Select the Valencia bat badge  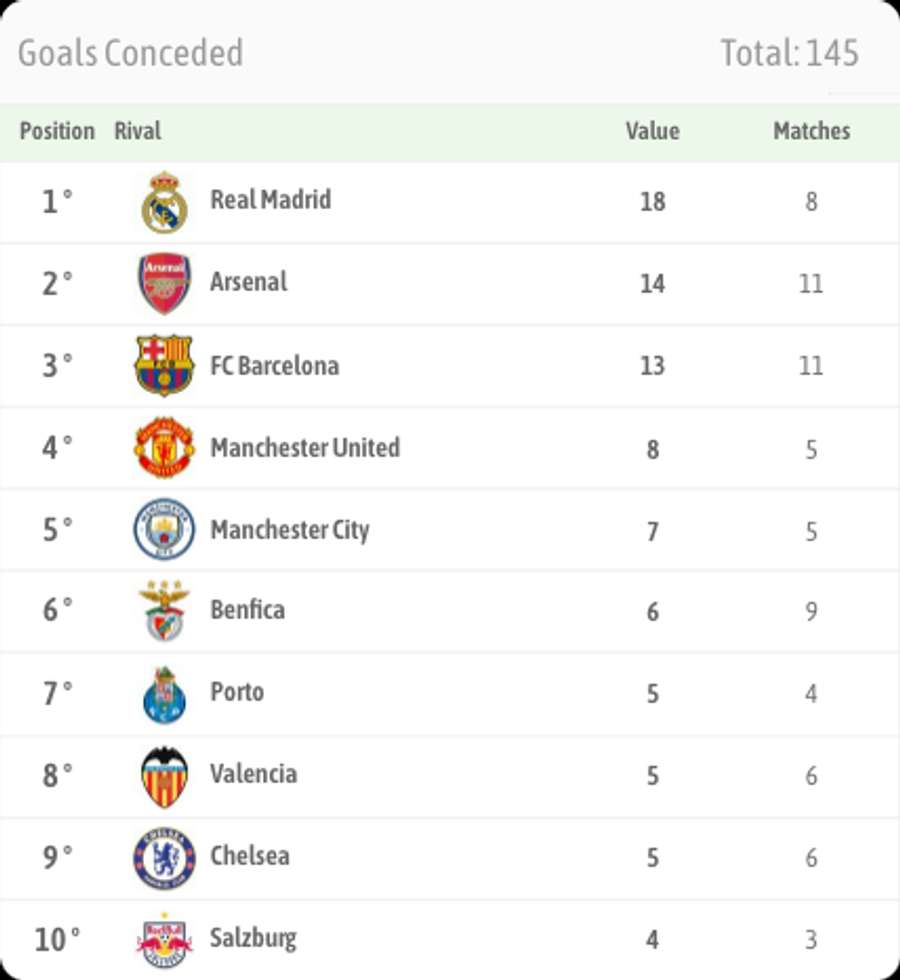pos(163,775)
